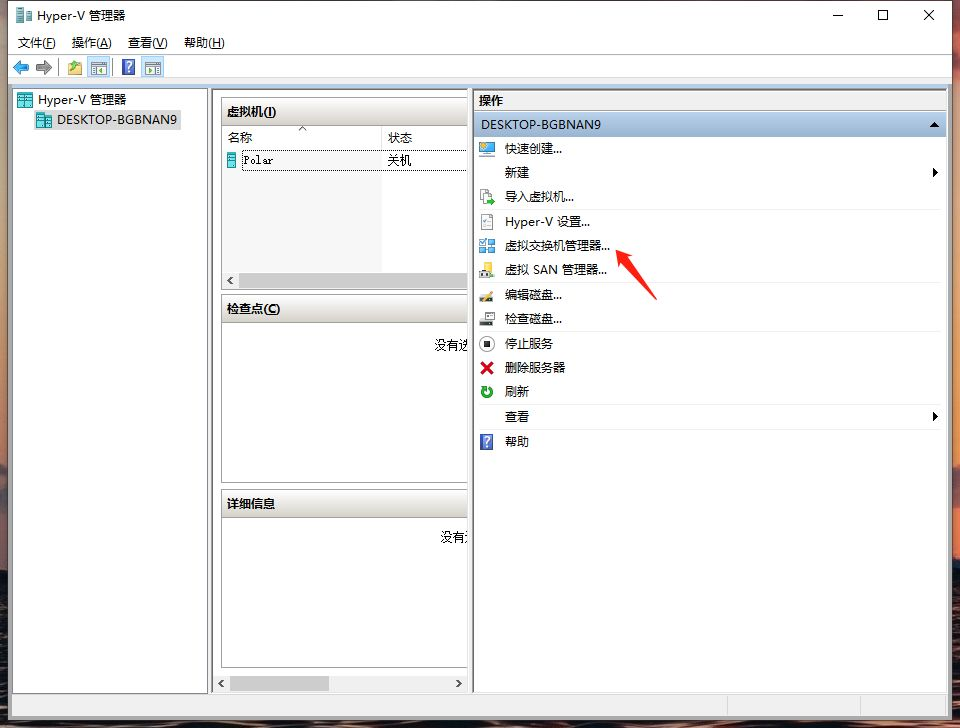Click left arrow of virtual machine list scrollbar
Image resolution: width=960 pixels, height=728 pixels.
[x=230, y=281]
